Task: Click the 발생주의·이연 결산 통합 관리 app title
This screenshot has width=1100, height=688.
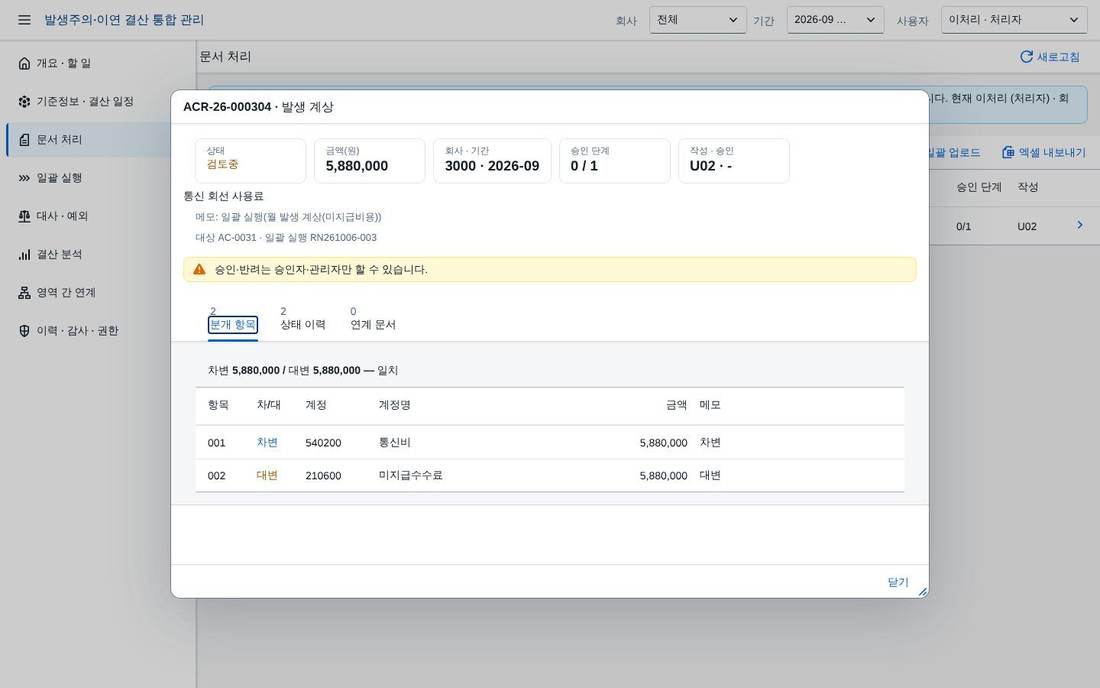Action: [x=124, y=20]
